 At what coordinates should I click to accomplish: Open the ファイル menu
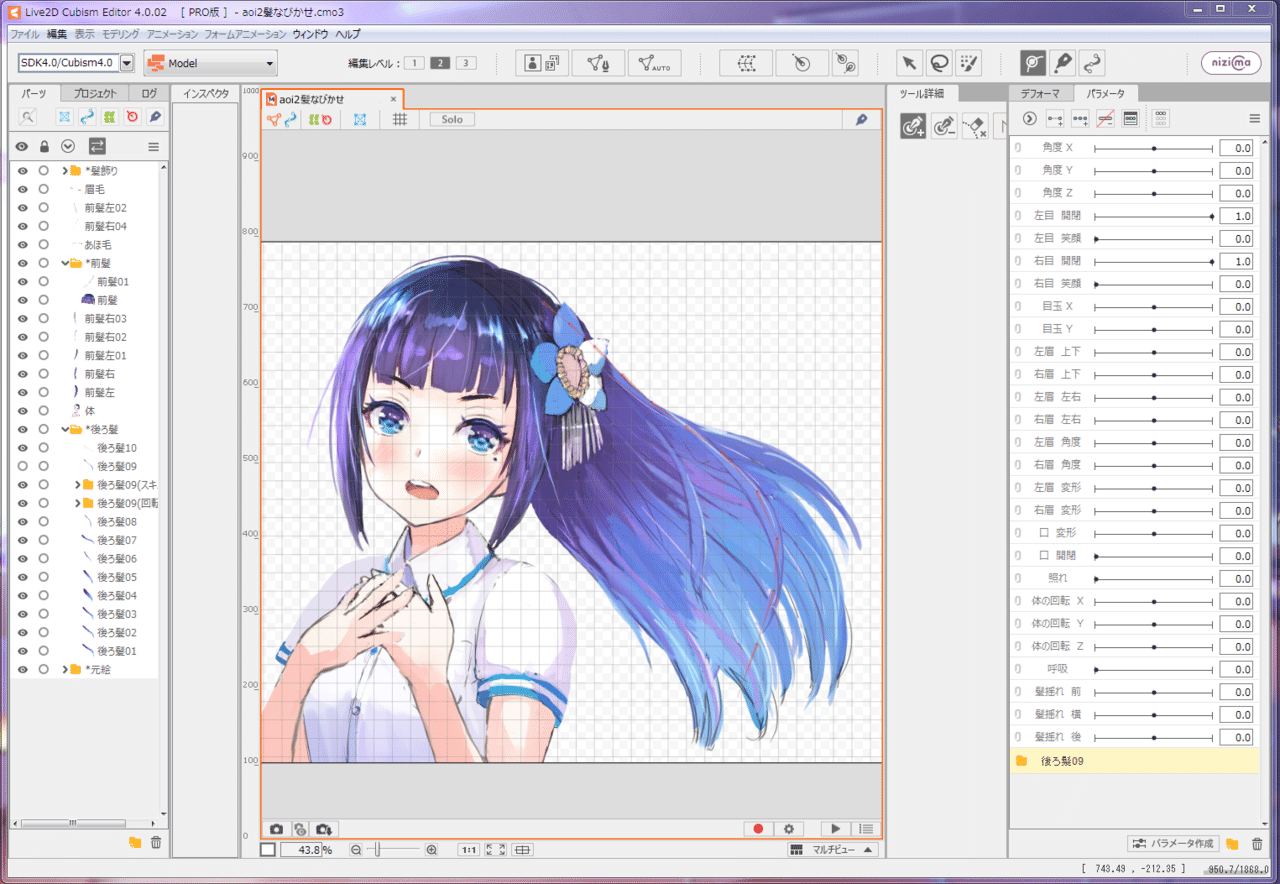coord(24,34)
